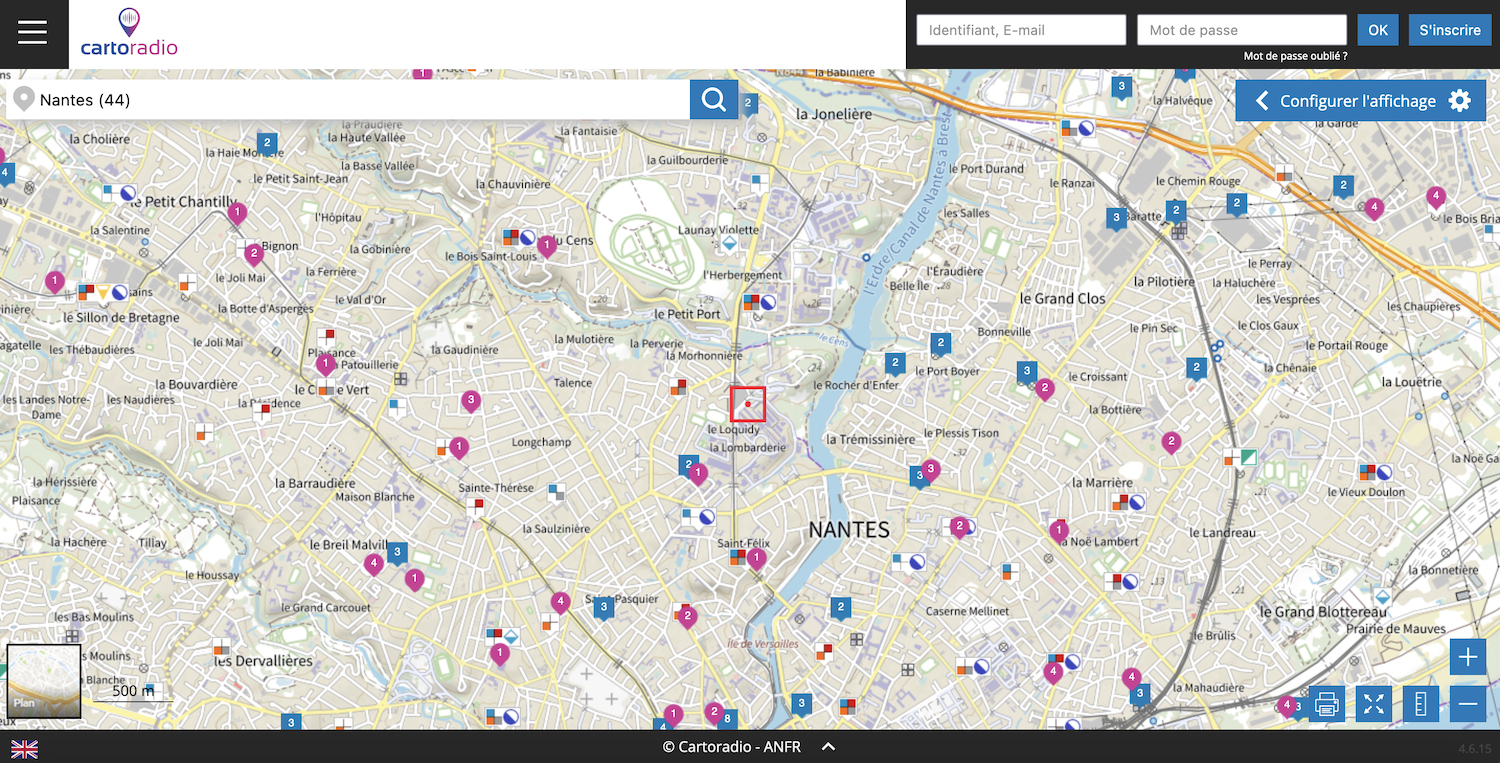
Task: Open the hamburger main menu
Action: pyautogui.click(x=33, y=33)
